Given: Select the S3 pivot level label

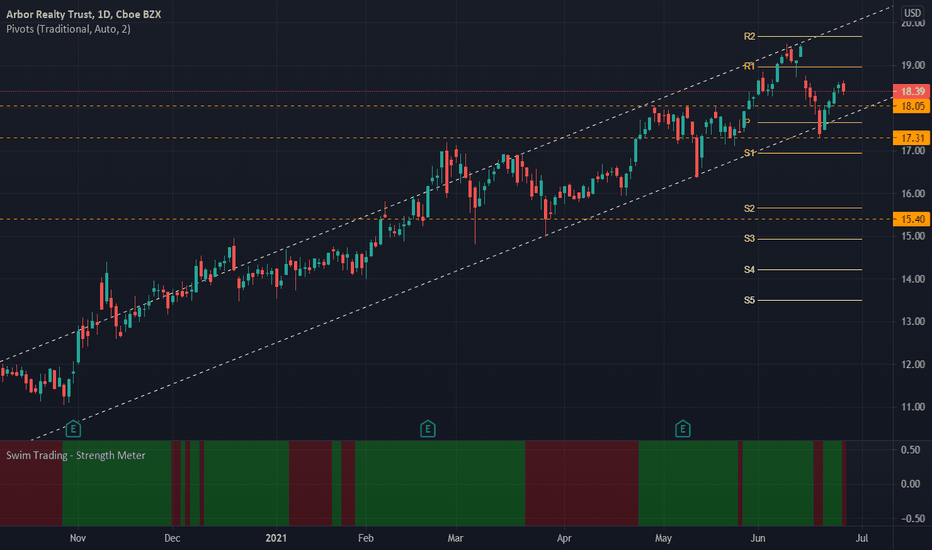Looking at the screenshot, I should 749,238.
